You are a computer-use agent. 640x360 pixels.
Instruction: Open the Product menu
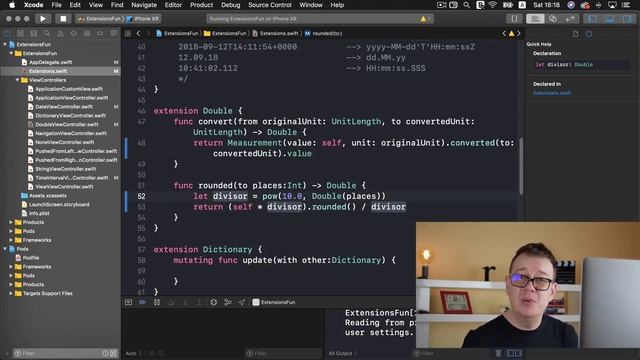(x=201, y=5)
